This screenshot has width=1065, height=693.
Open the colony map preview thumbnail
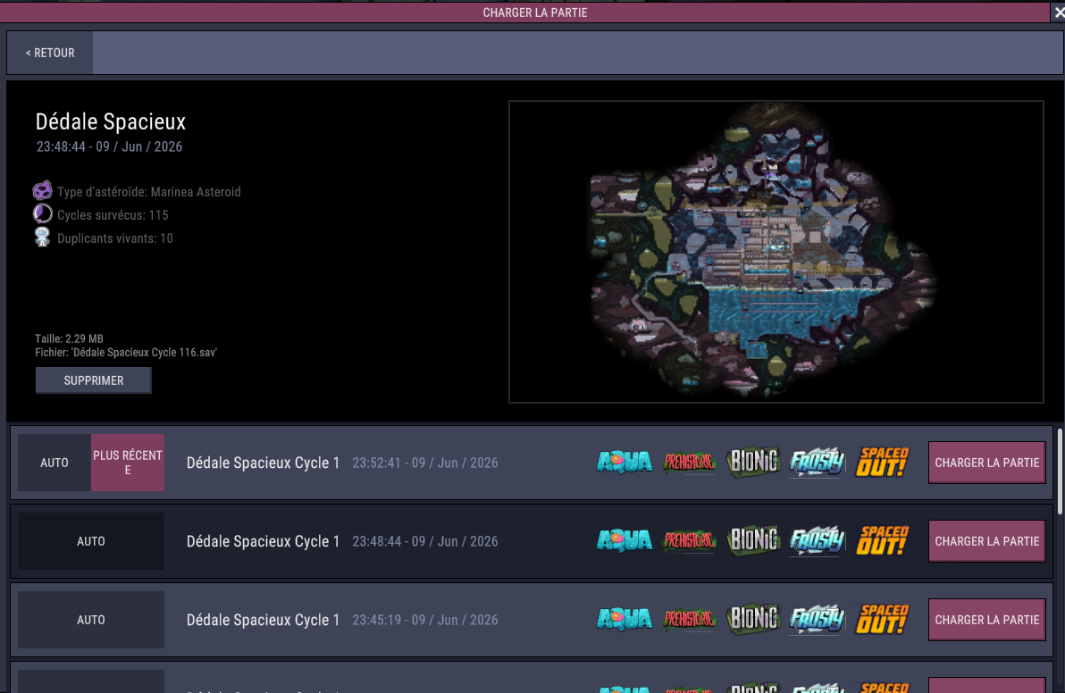776,252
